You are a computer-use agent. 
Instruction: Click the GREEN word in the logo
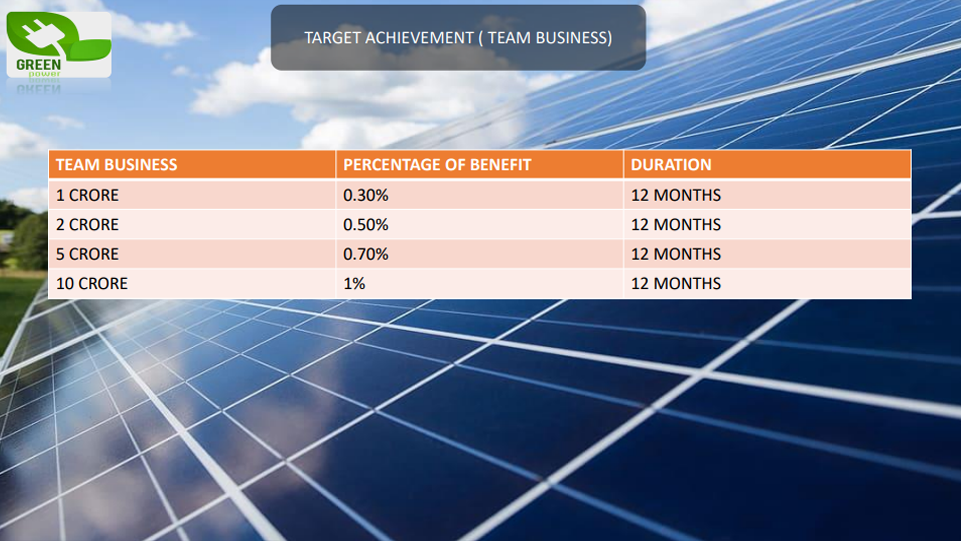[38, 64]
